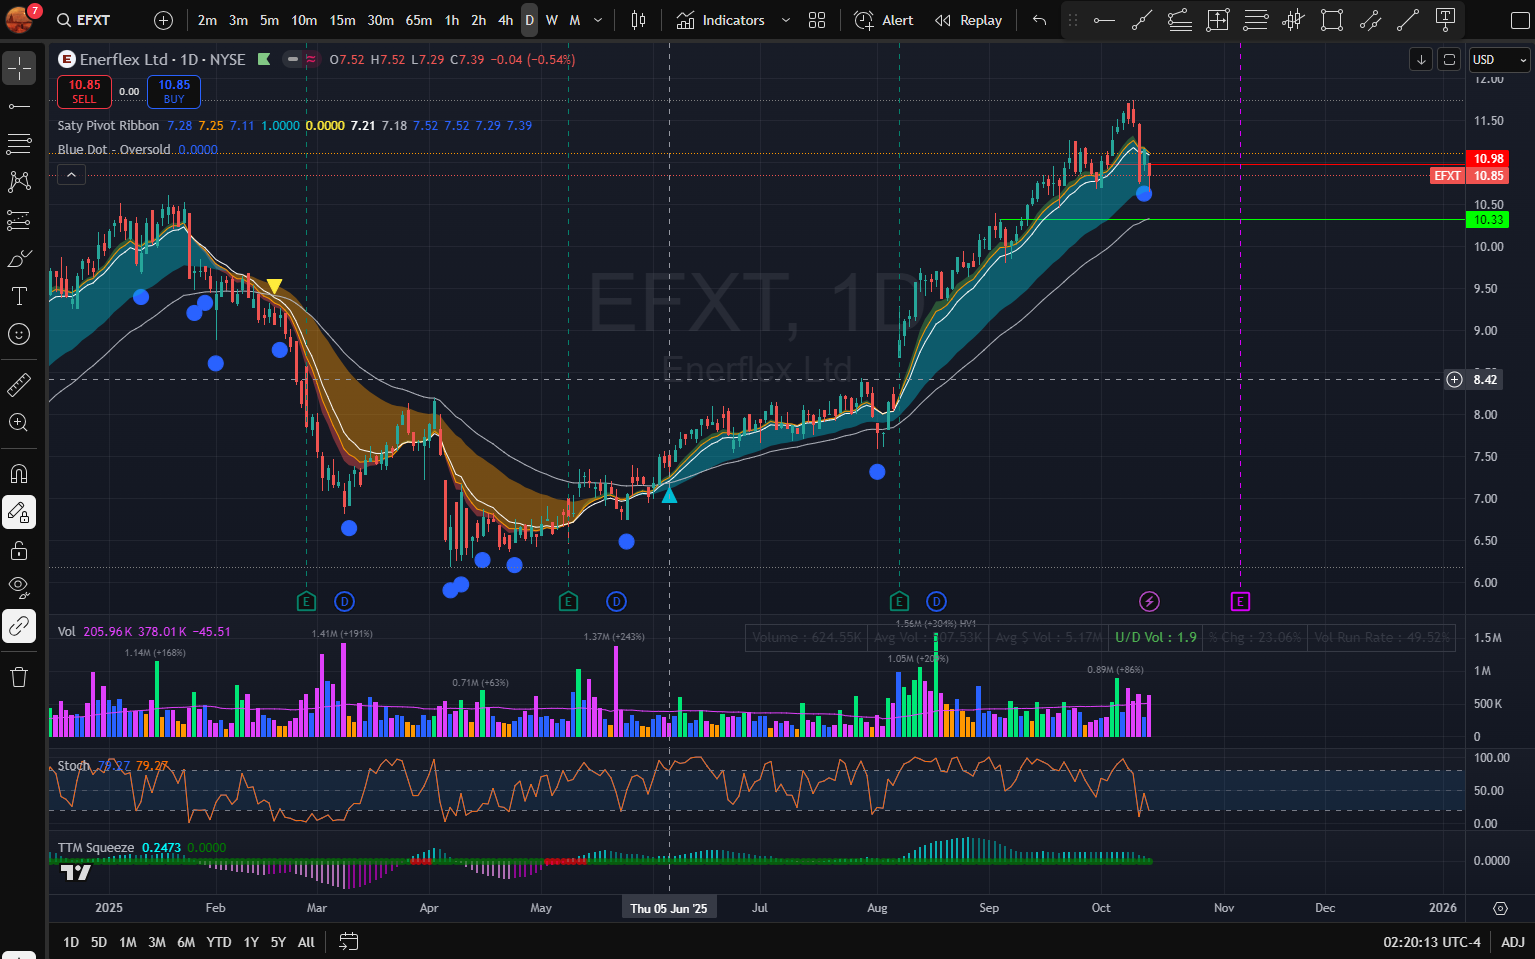Toggle the ADJ adjusted data button
1535x959 pixels.
point(1513,942)
